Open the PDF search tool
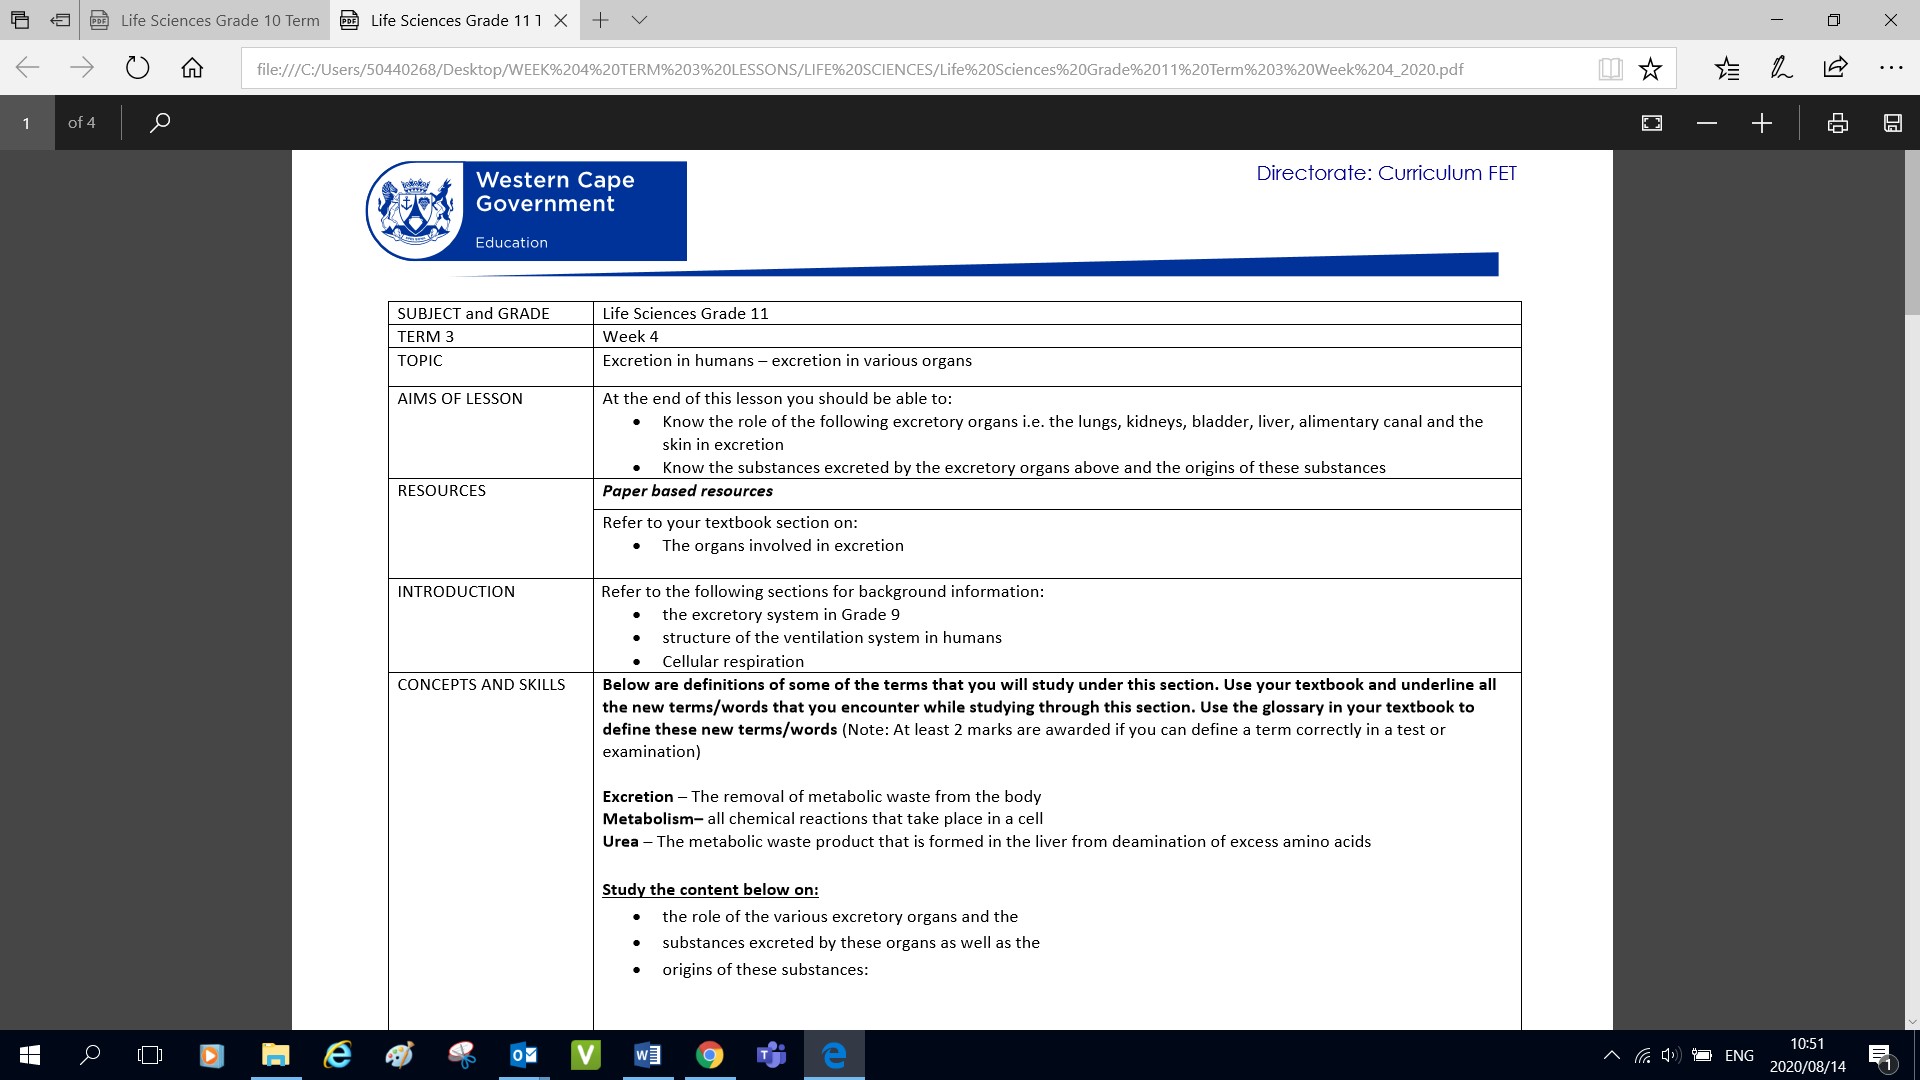Screen dimensions: 1920x1080 click(x=157, y=121)
